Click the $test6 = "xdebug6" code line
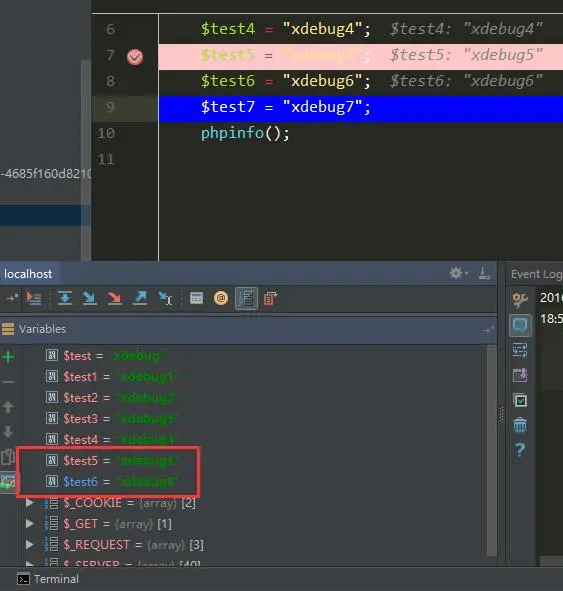This screenshot has width=563, height=591. tap(285, 81)
